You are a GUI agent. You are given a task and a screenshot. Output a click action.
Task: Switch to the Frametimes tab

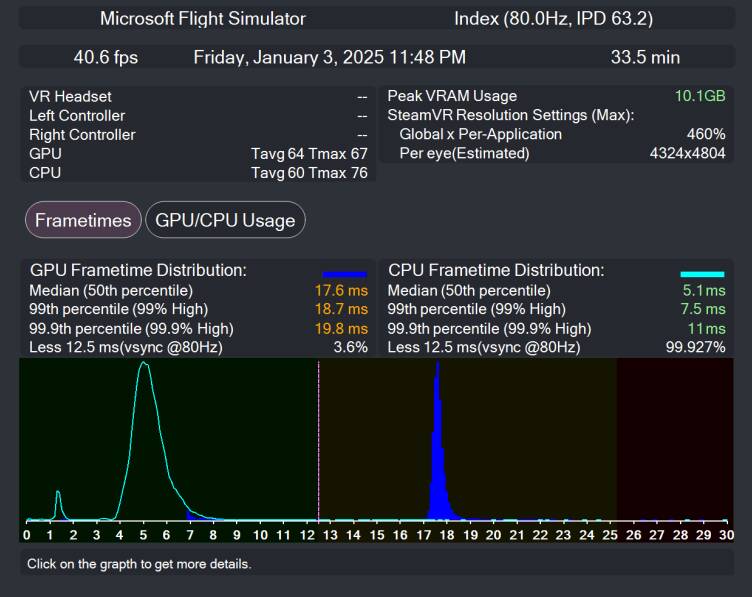click(x=83, y=220)
